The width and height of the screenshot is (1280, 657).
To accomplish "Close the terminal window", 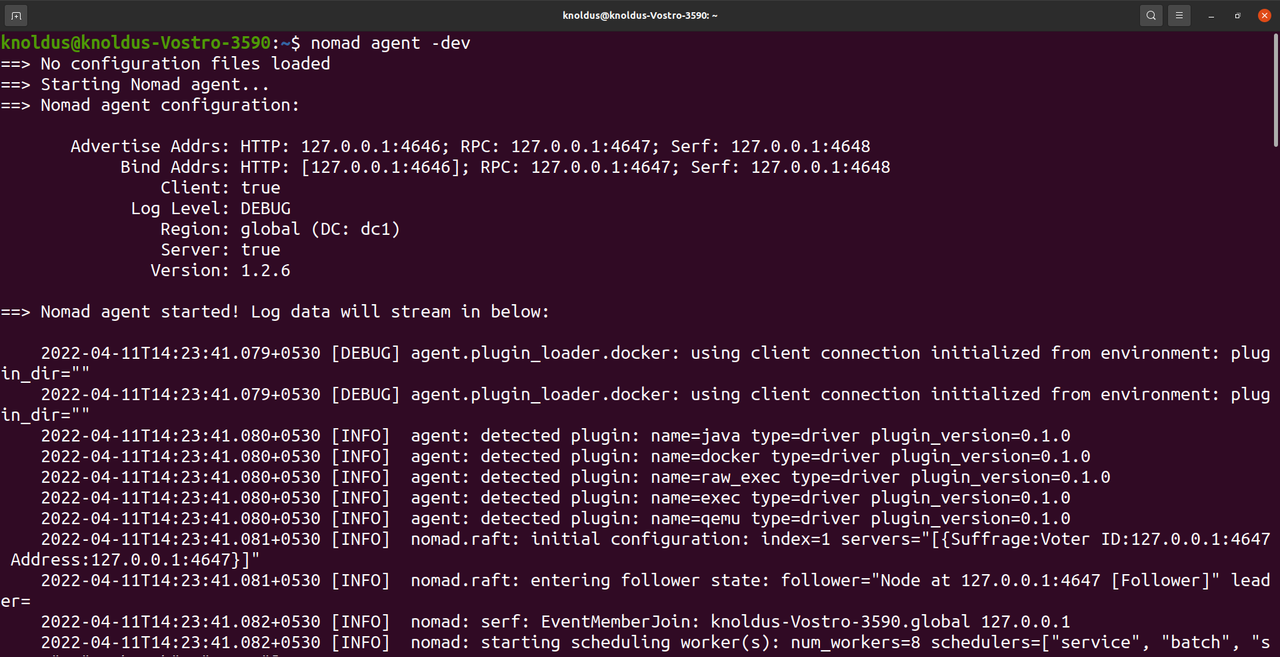I will [1264, 15].
